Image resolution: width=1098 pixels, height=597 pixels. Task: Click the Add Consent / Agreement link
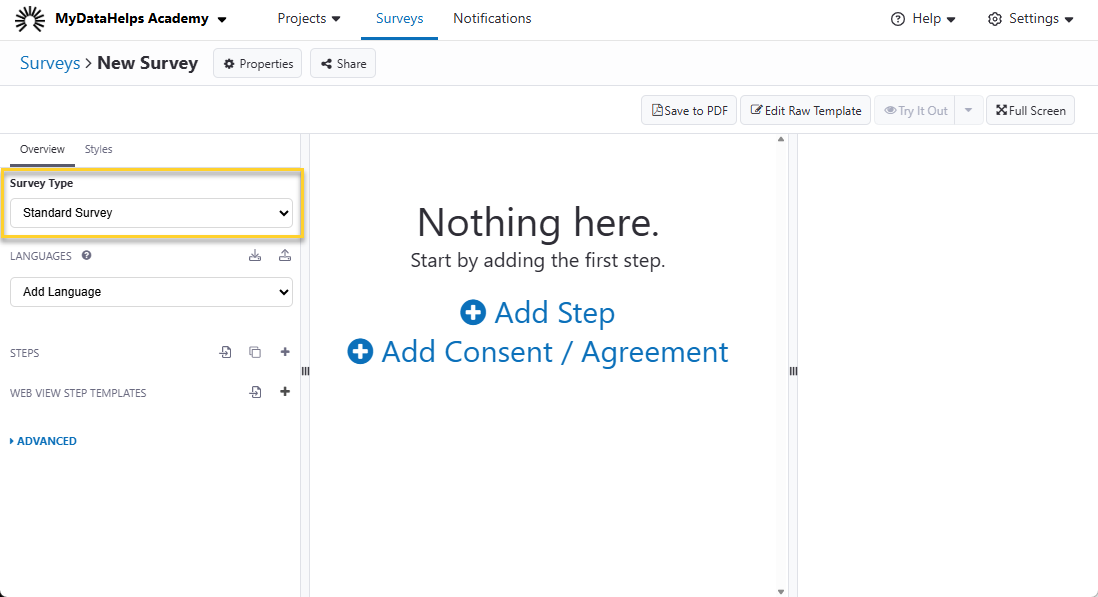coord(538,352)
